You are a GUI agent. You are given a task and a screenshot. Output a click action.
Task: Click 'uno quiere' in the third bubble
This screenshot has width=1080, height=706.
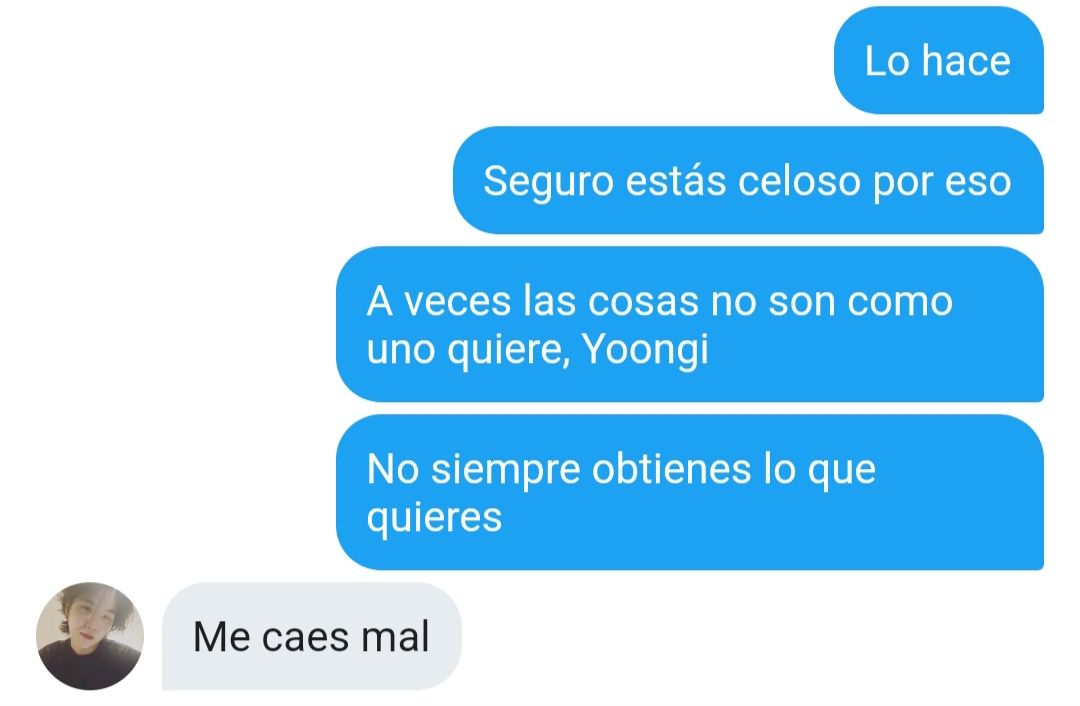(468, 350)
